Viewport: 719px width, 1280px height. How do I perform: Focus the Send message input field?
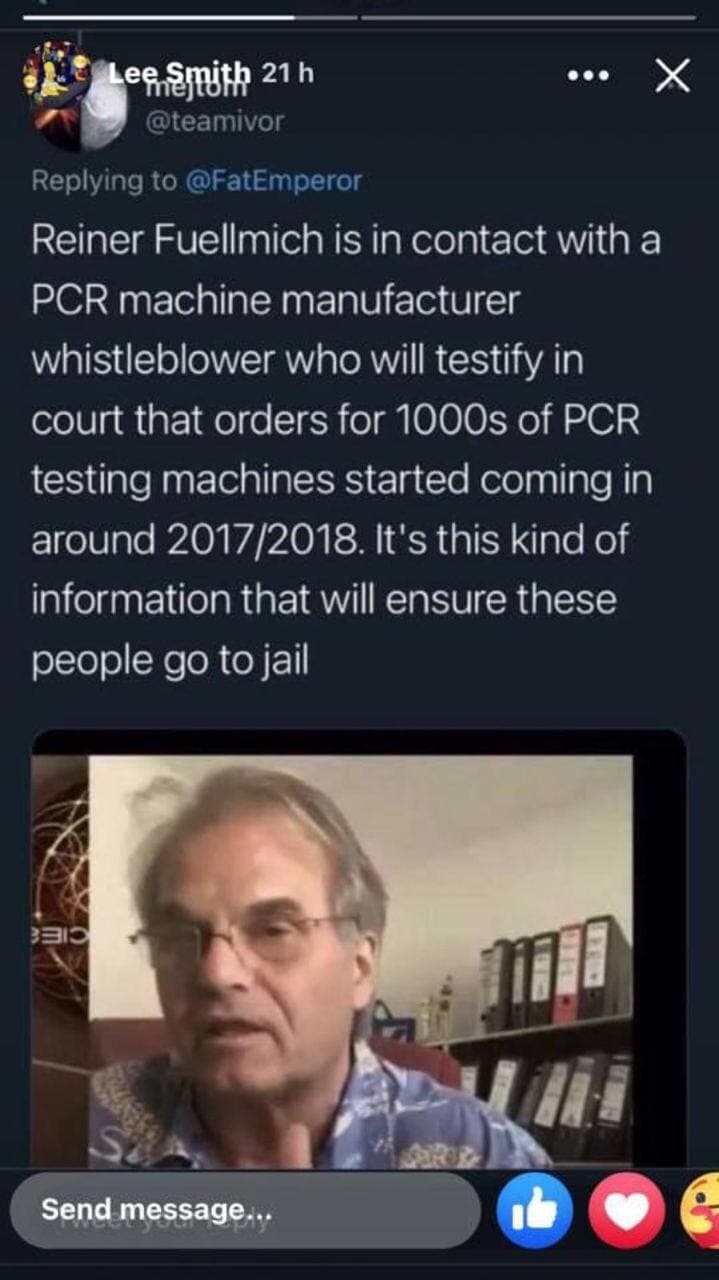[246, 1210]
